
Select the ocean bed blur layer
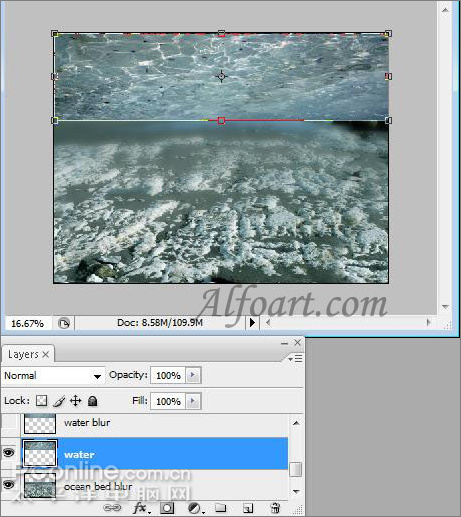[x=155, y=486]
